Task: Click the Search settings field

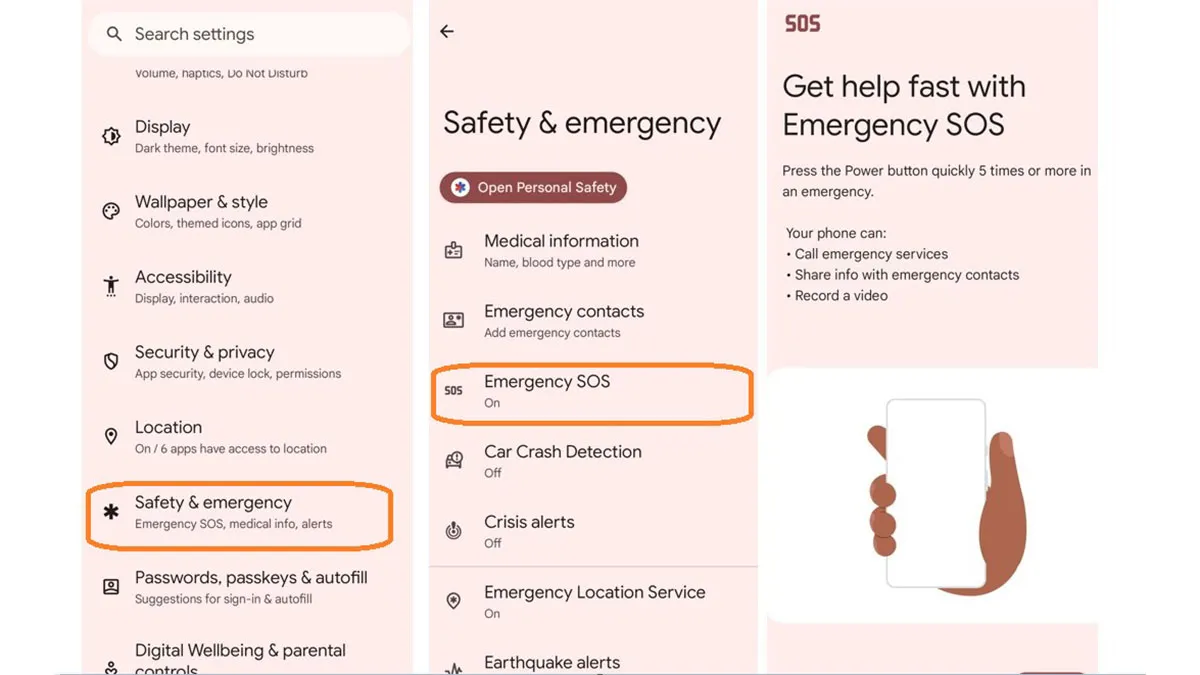Action: click(249, 34)
